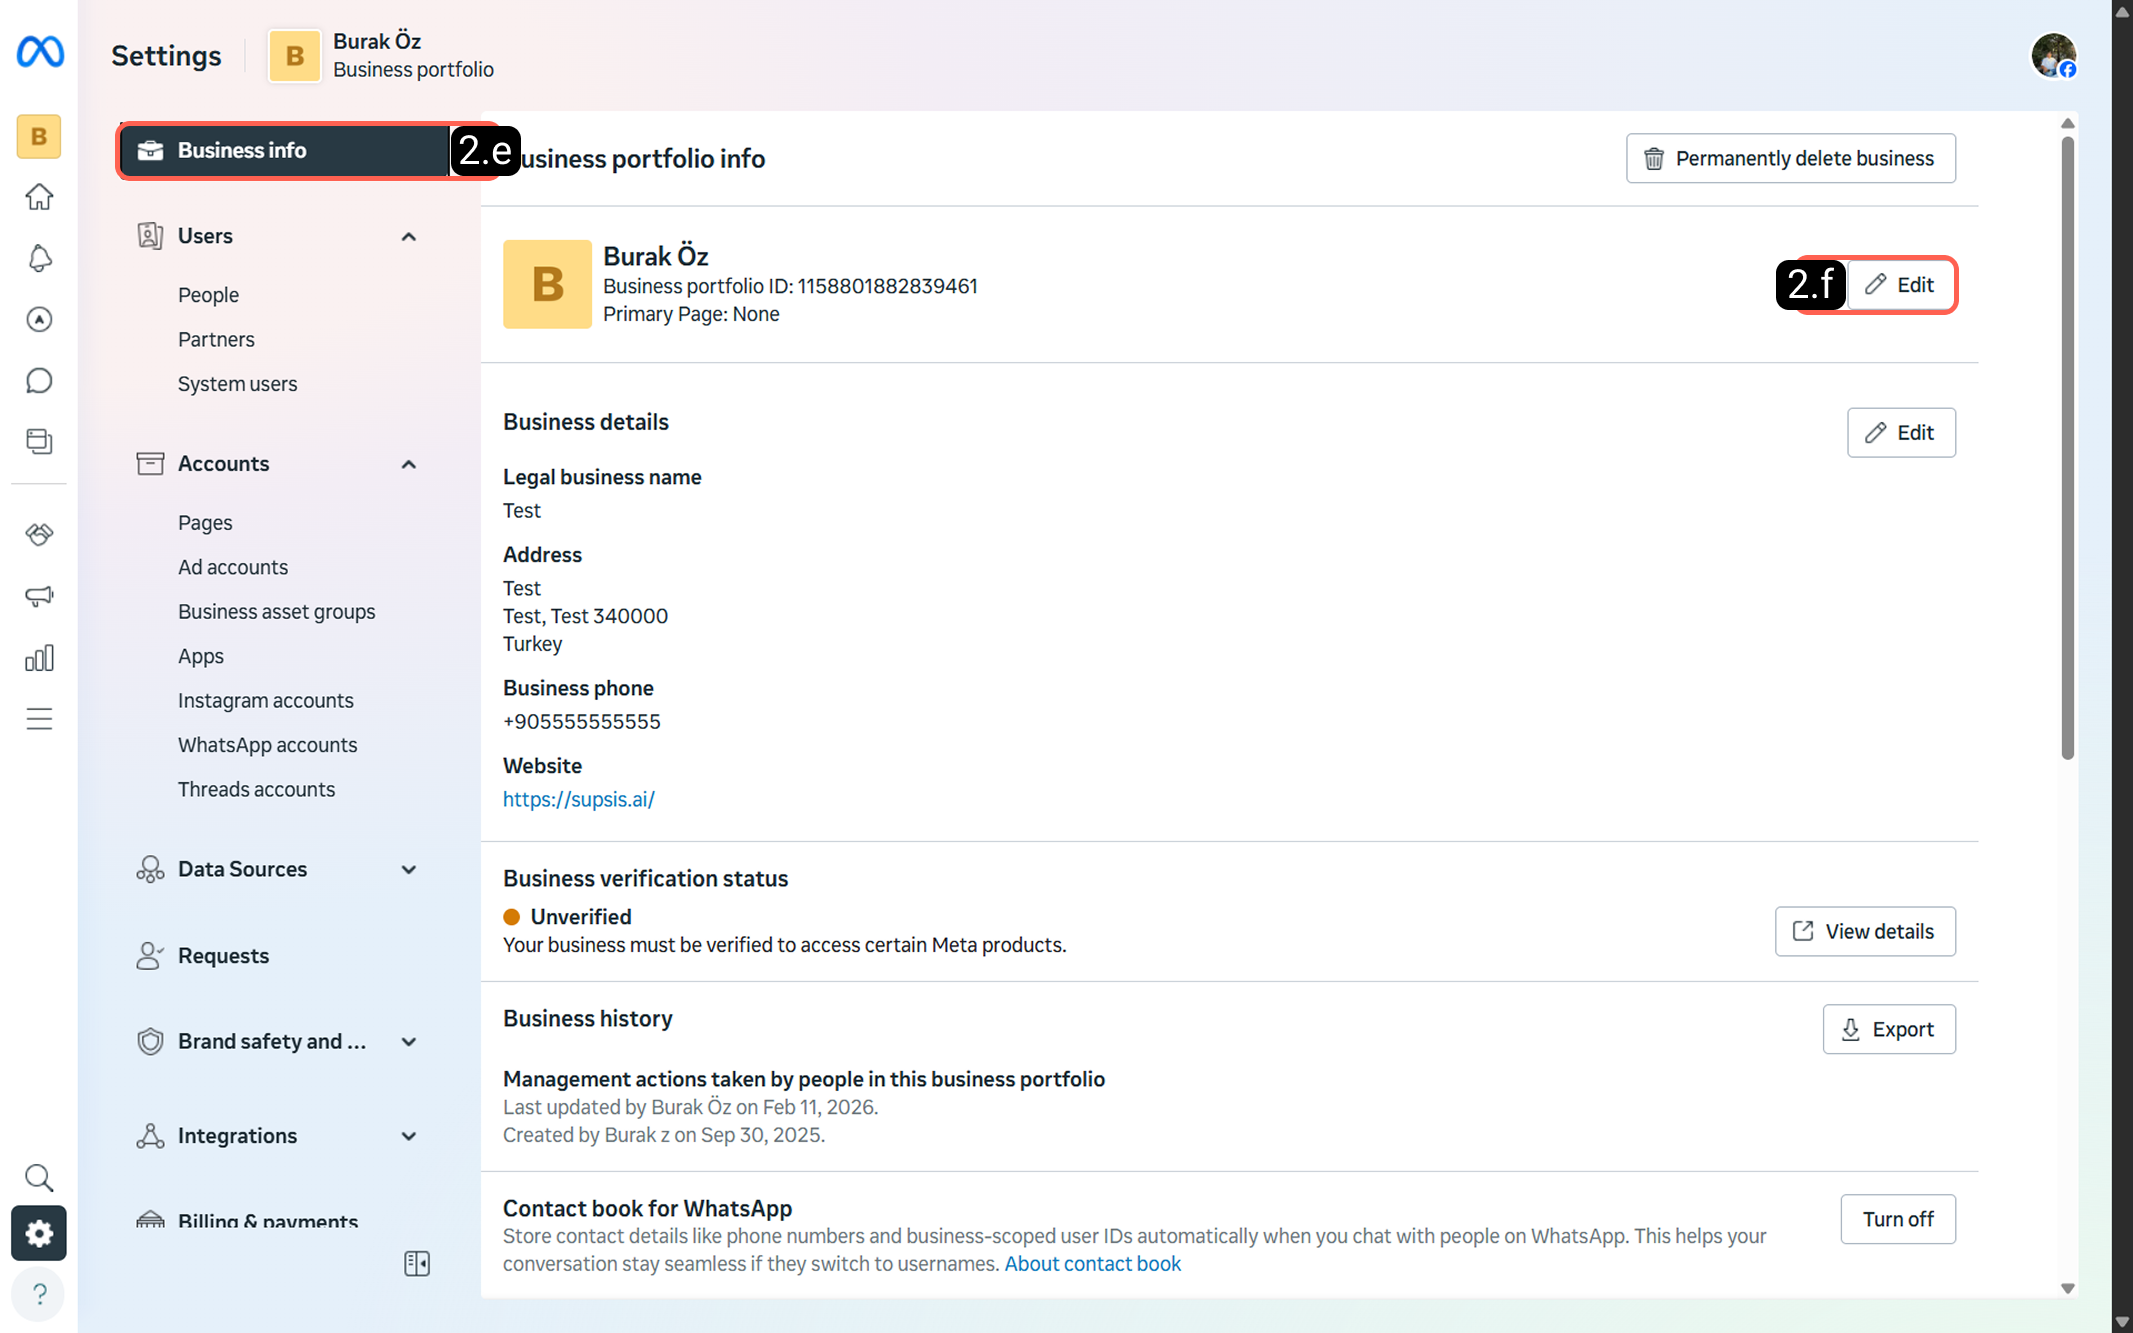Click the large B business logo thumbnail
The image size is (2133, 1333).
tap(547, 284)
